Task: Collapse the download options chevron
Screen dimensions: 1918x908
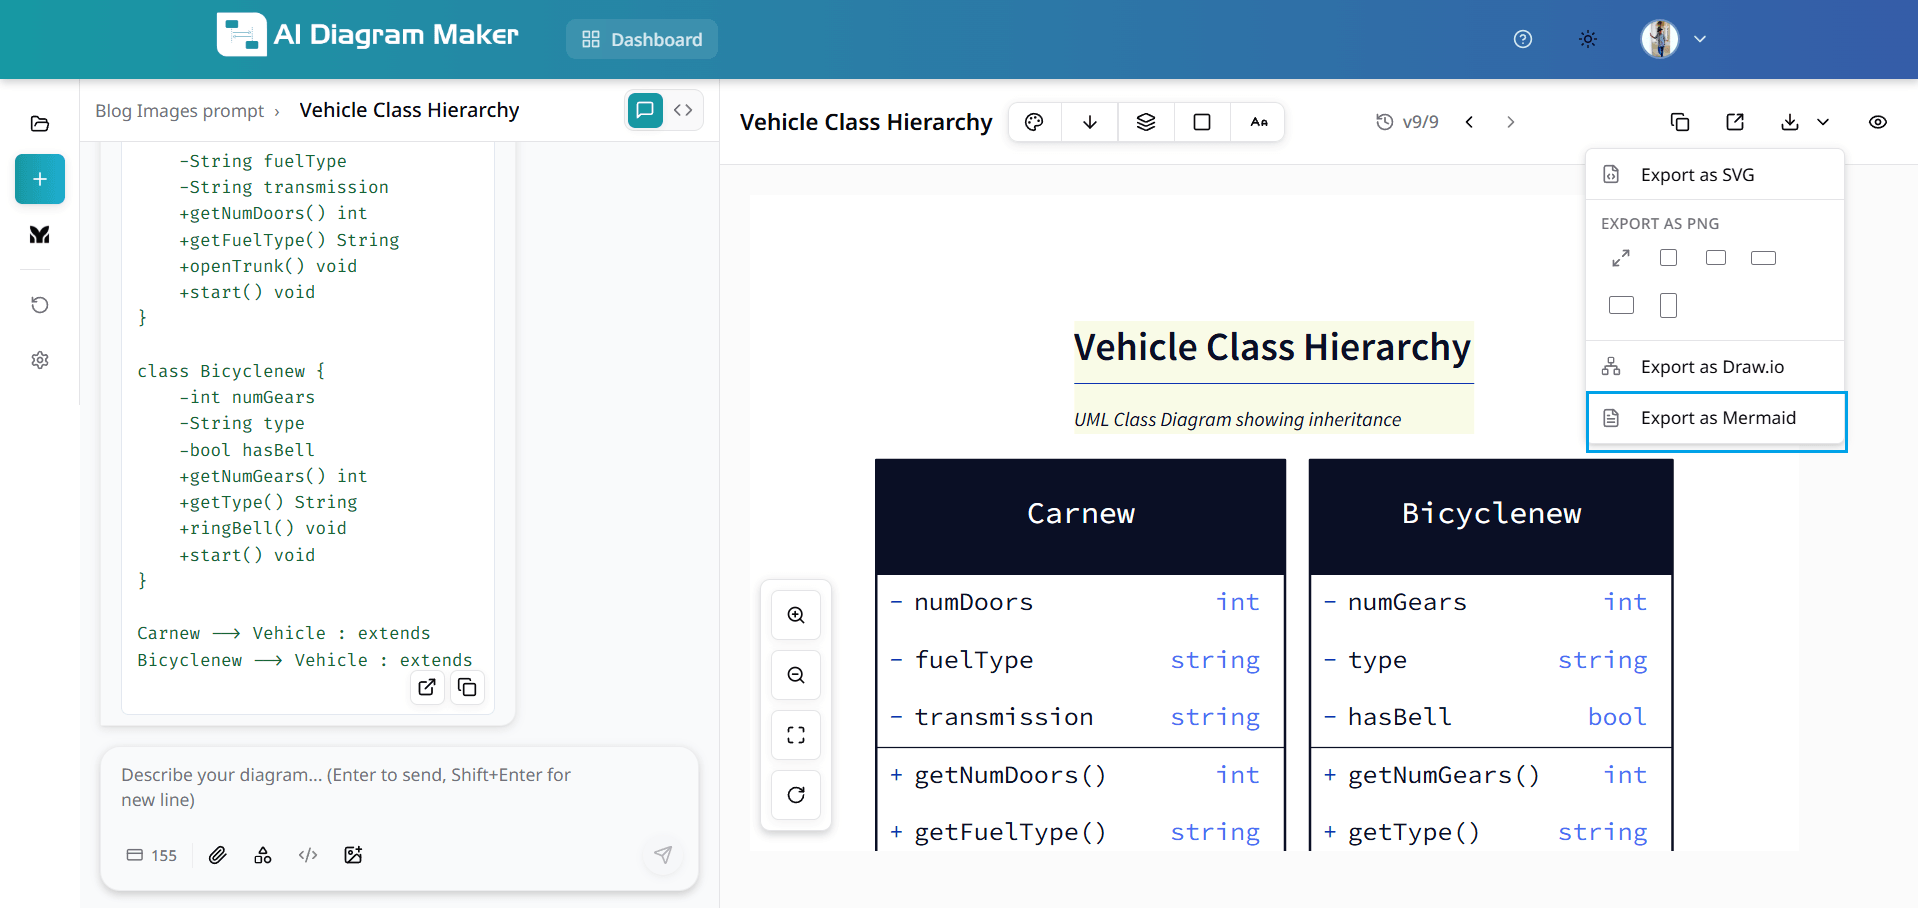Action: click(x=1823, y=122)
